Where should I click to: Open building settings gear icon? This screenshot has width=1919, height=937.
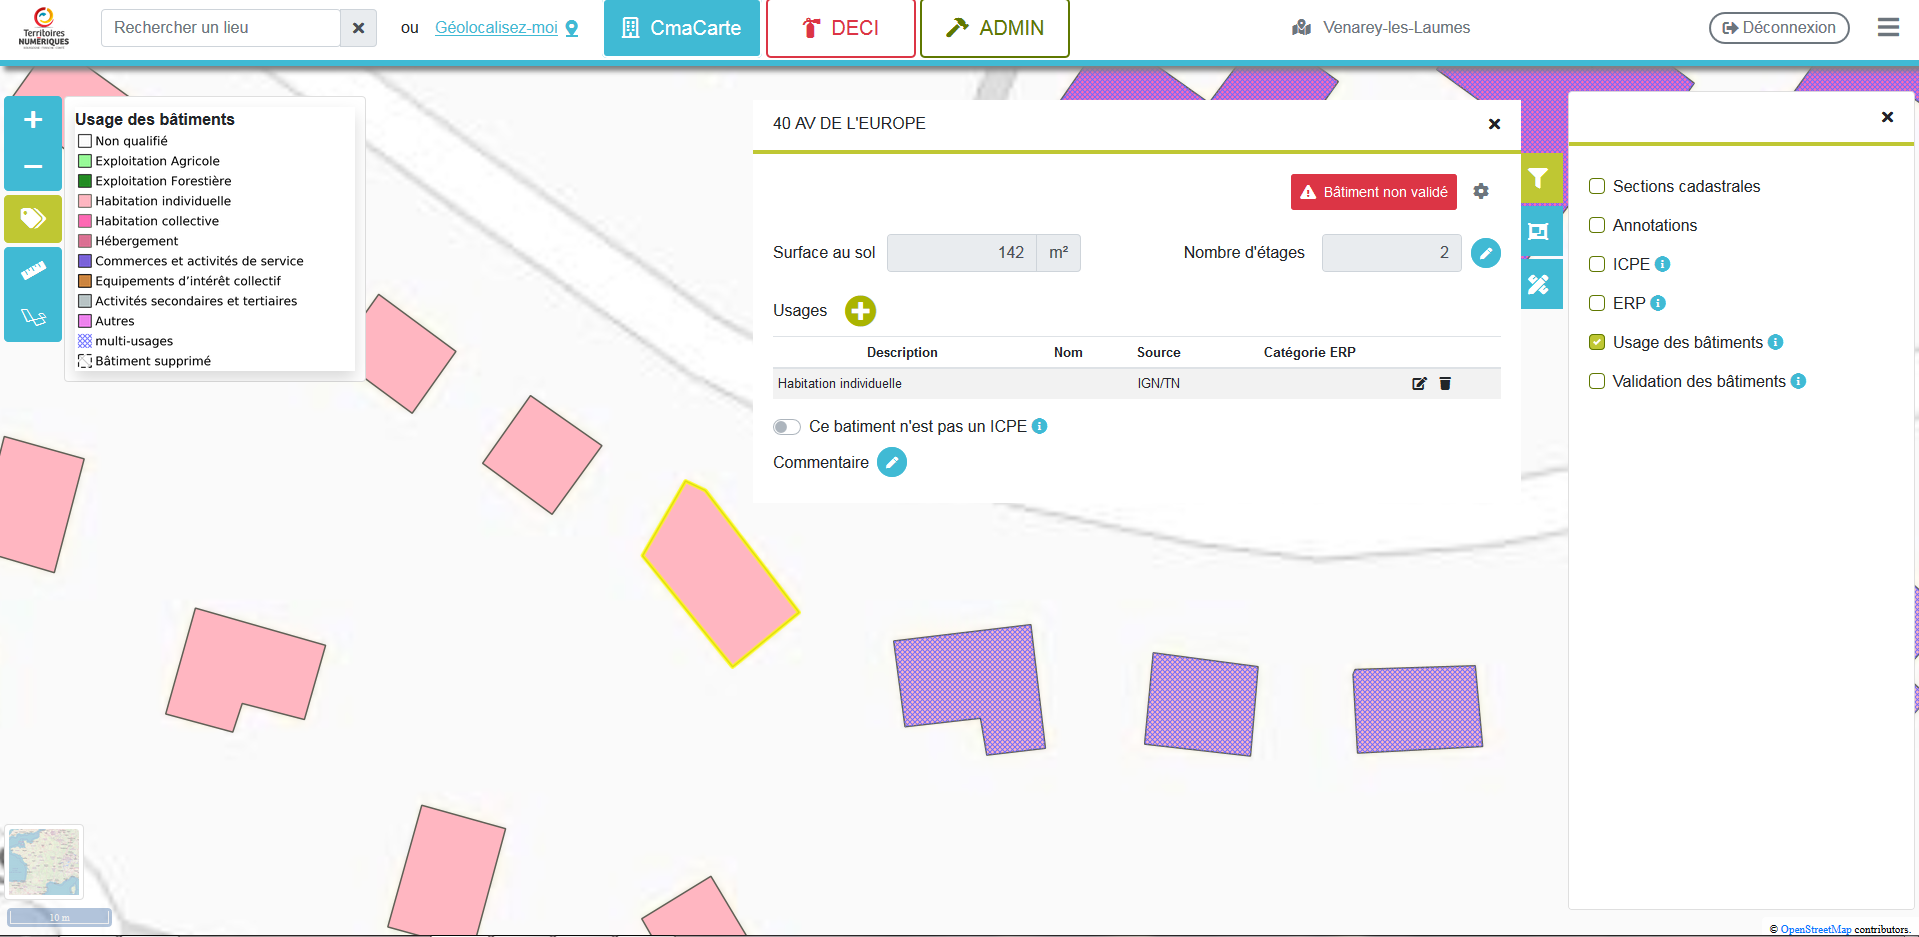click(1481, 192)
